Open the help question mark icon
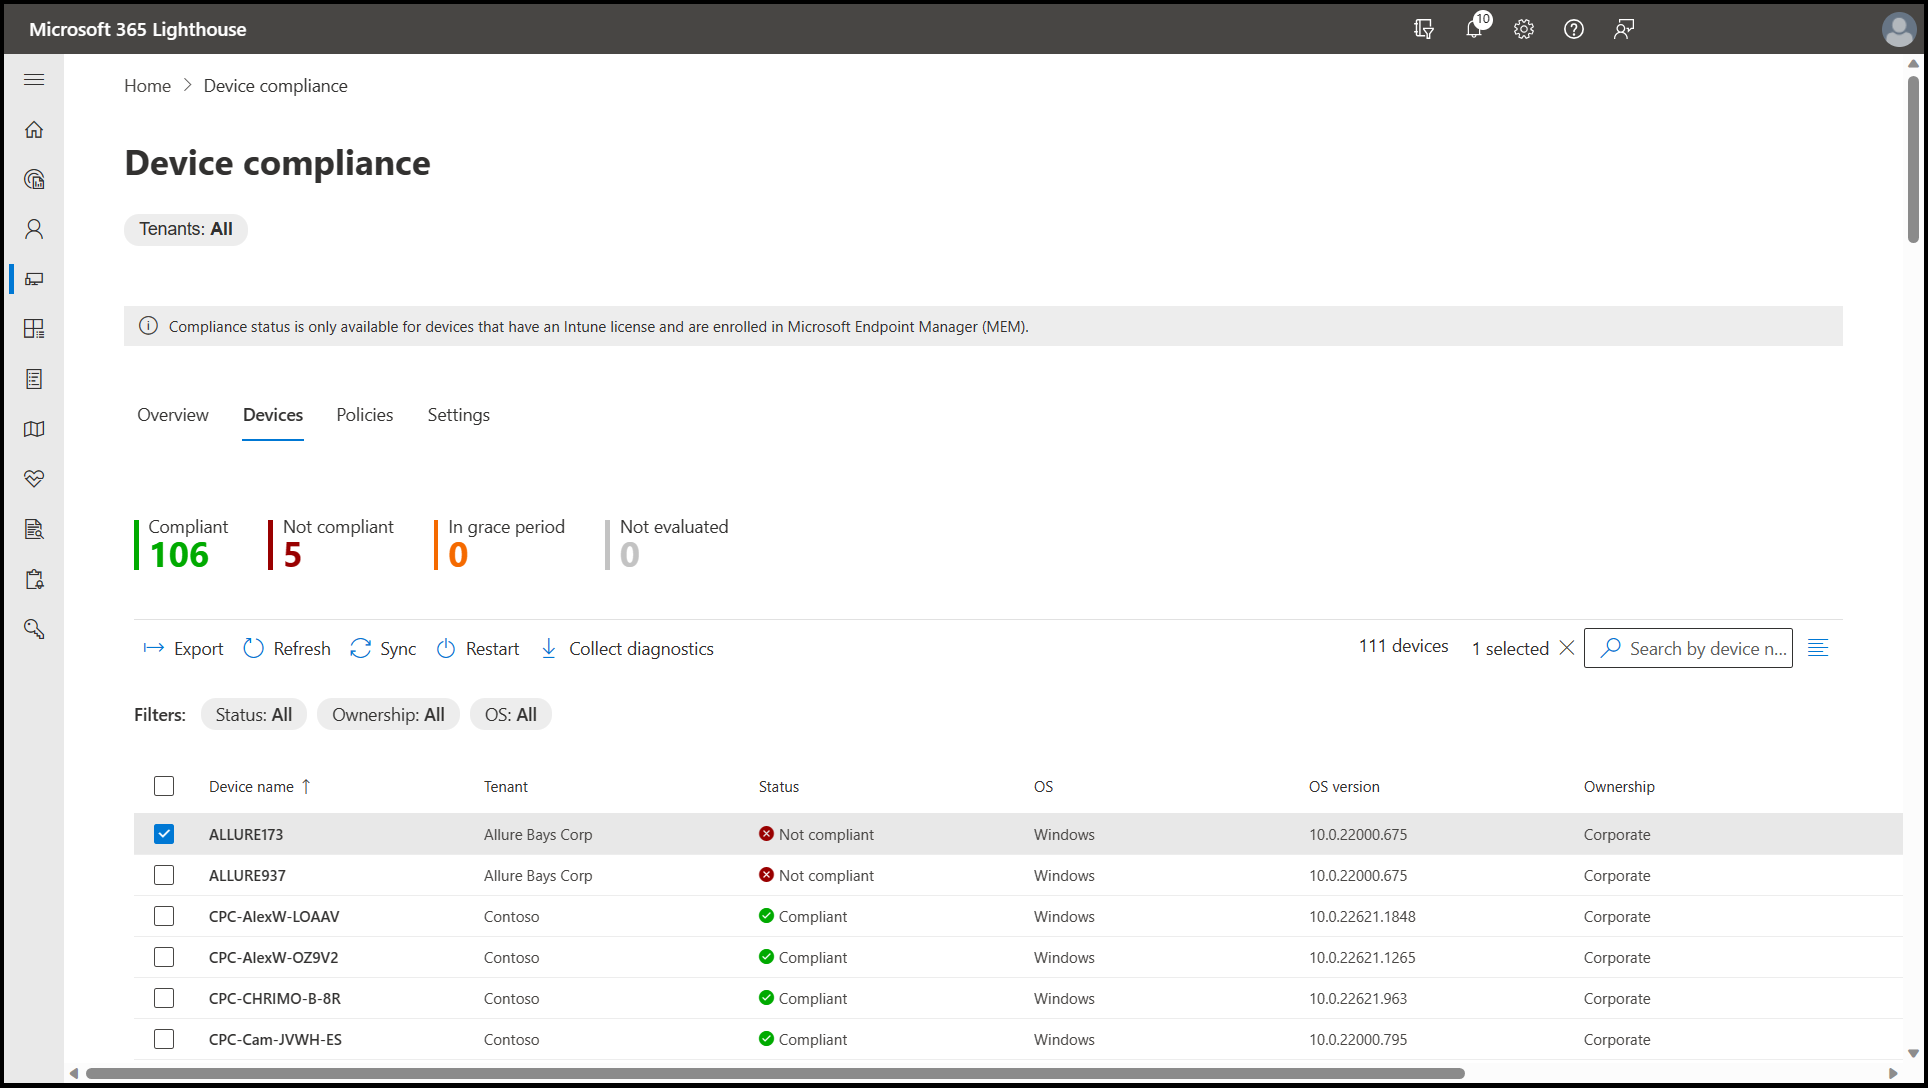This screenshot has width=1928, height=1088. click(x=1573, y=29)
